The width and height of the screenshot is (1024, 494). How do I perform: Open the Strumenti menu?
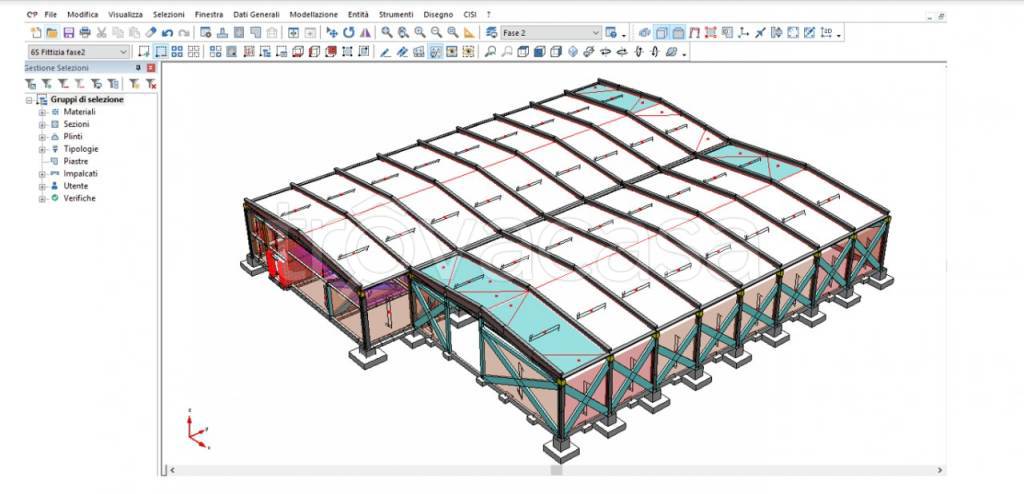point(396,14)
